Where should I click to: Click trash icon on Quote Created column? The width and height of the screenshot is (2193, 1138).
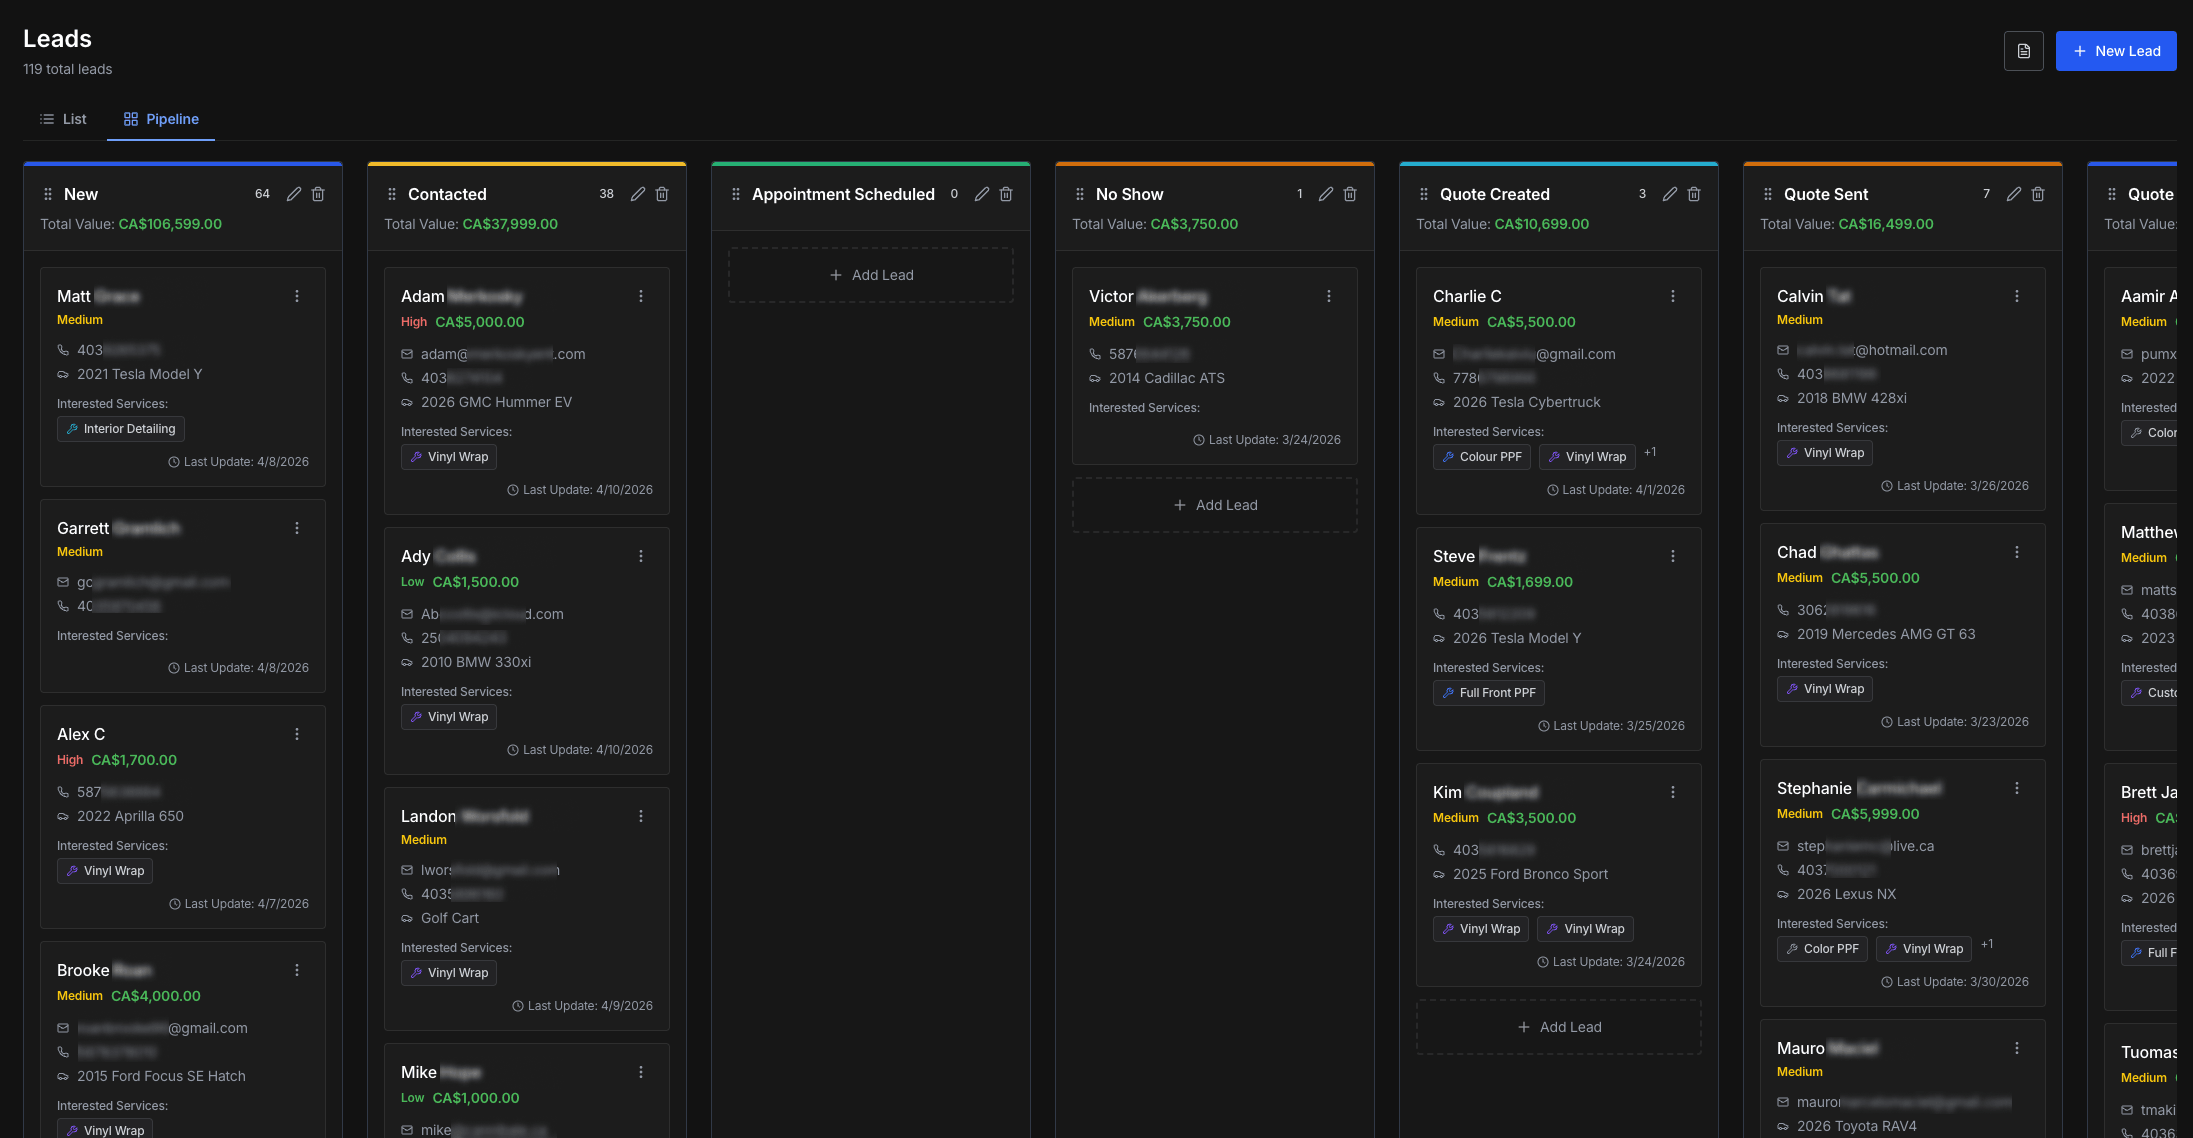point(1694,194)
